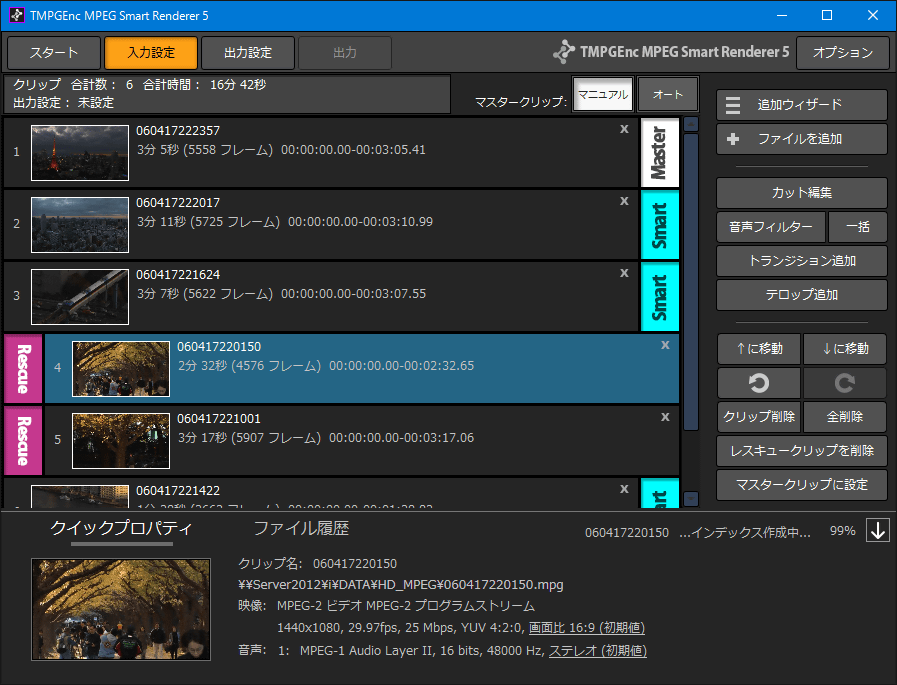The image size is (897, 685).
Task: Click the clip list scrollbar thumb
Action: pos(691,282)
